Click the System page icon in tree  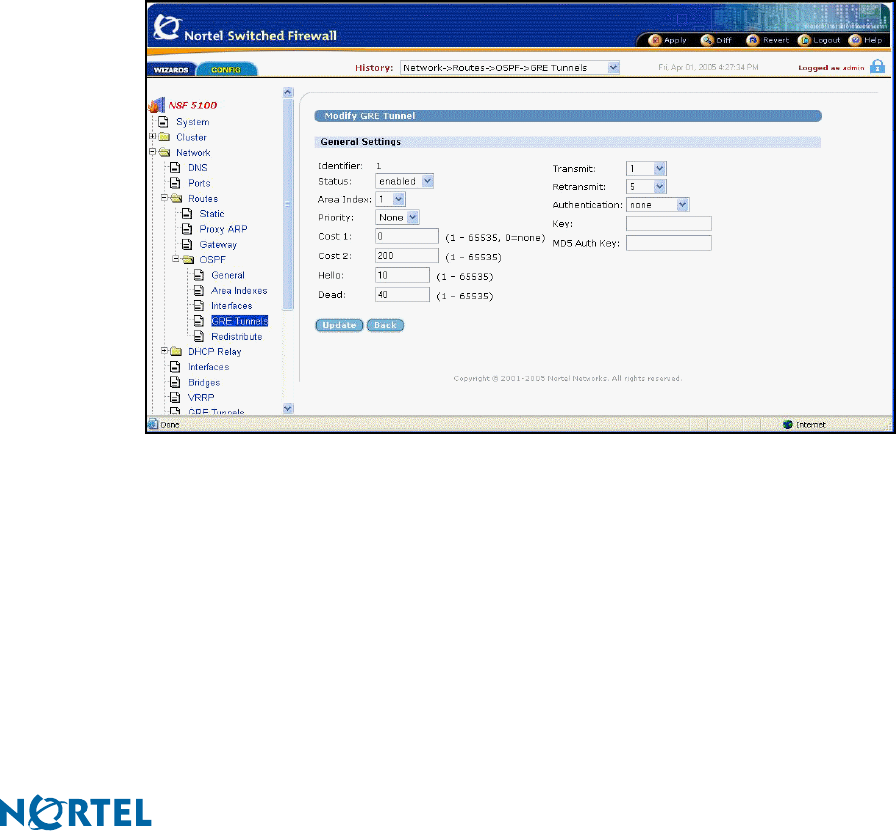click(163, 122)
